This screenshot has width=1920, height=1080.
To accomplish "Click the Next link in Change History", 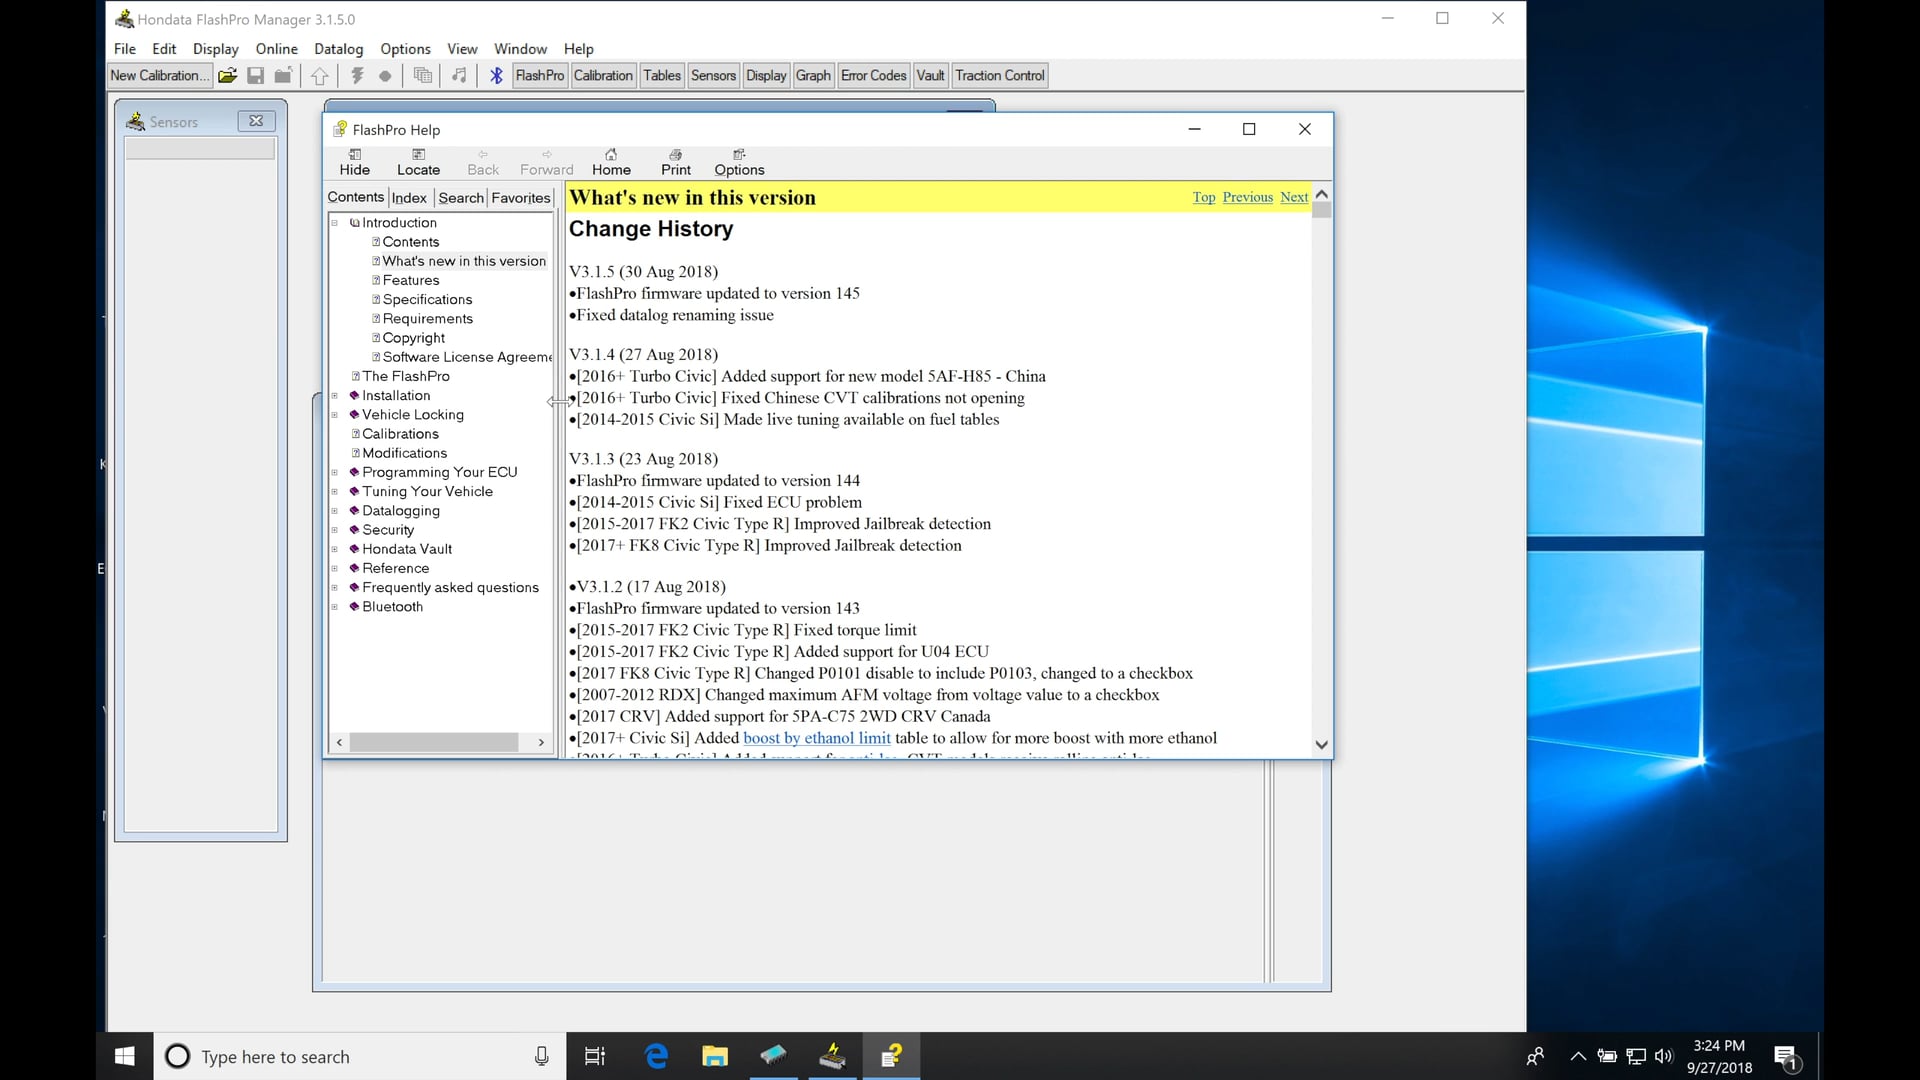I will point(1293,197).
